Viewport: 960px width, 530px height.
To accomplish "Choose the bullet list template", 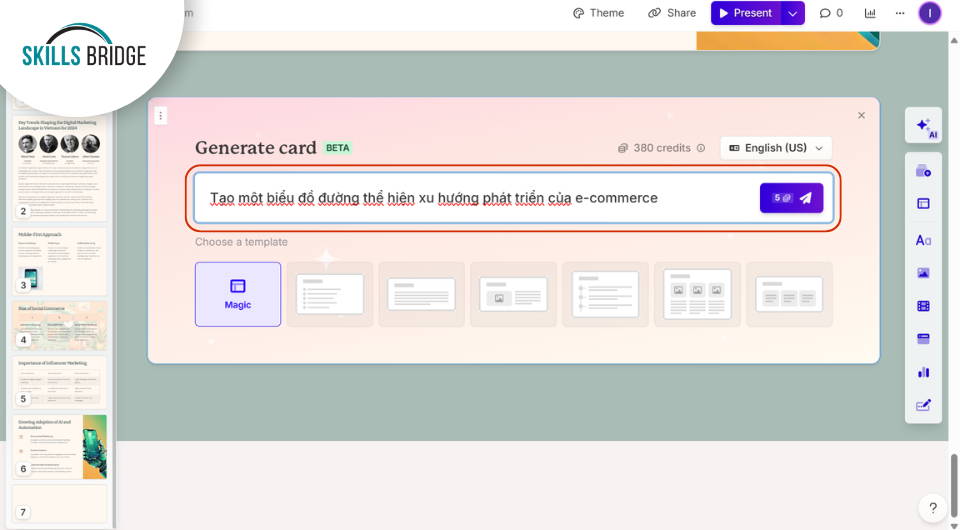I will coord(329,294).
